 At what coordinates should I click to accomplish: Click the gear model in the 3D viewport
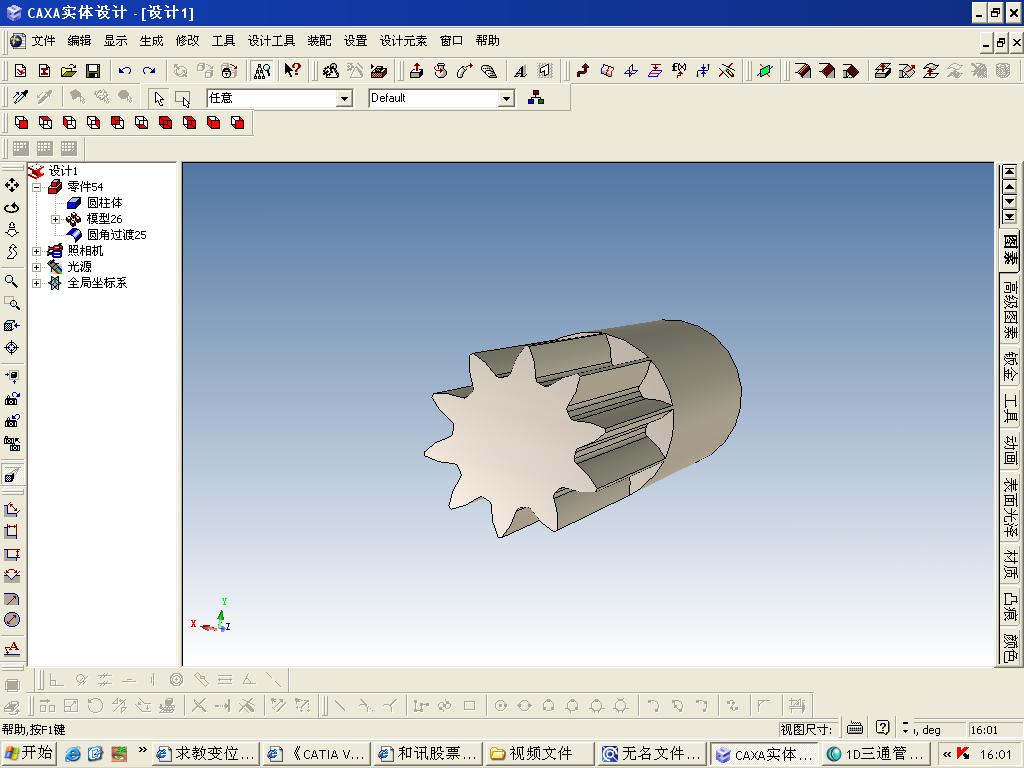pos(581,428)
